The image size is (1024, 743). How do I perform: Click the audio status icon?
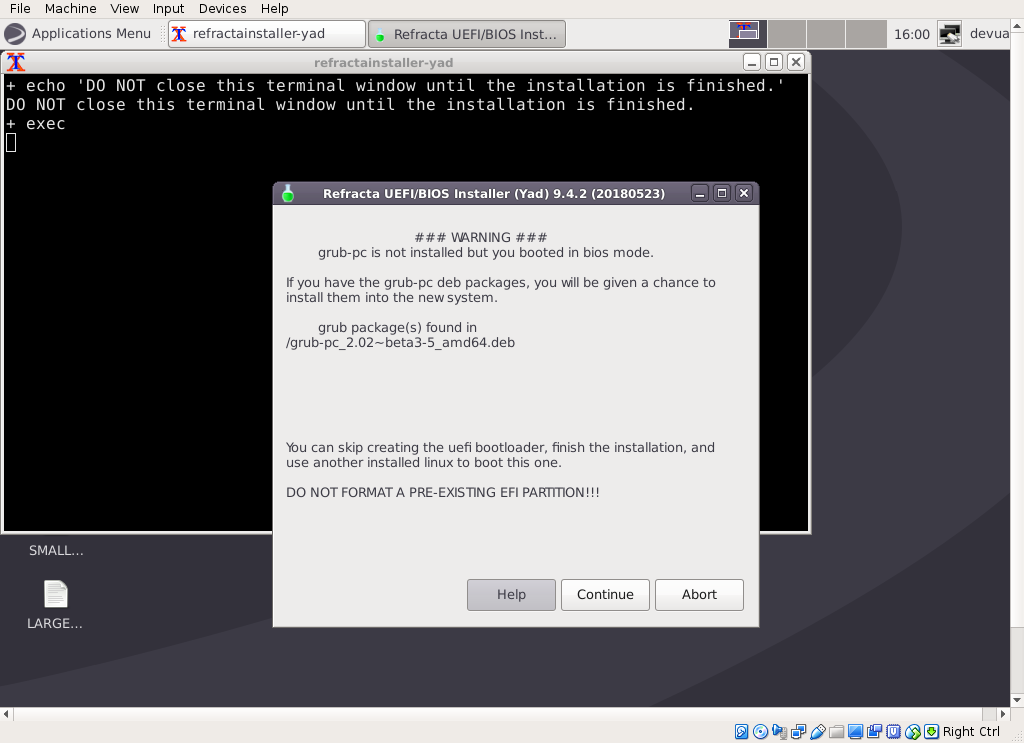pyautogui.click(x=779, y=732)
